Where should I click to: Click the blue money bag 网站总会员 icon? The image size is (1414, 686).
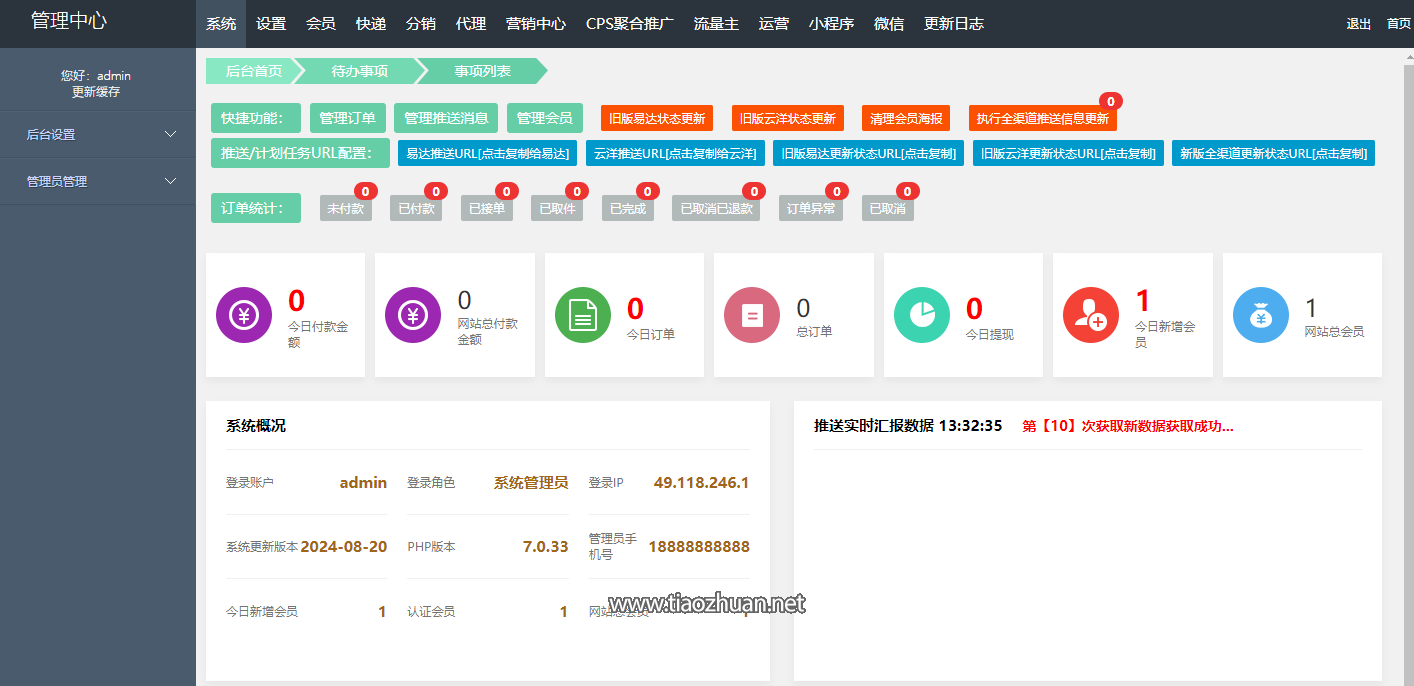(1261, 315)
